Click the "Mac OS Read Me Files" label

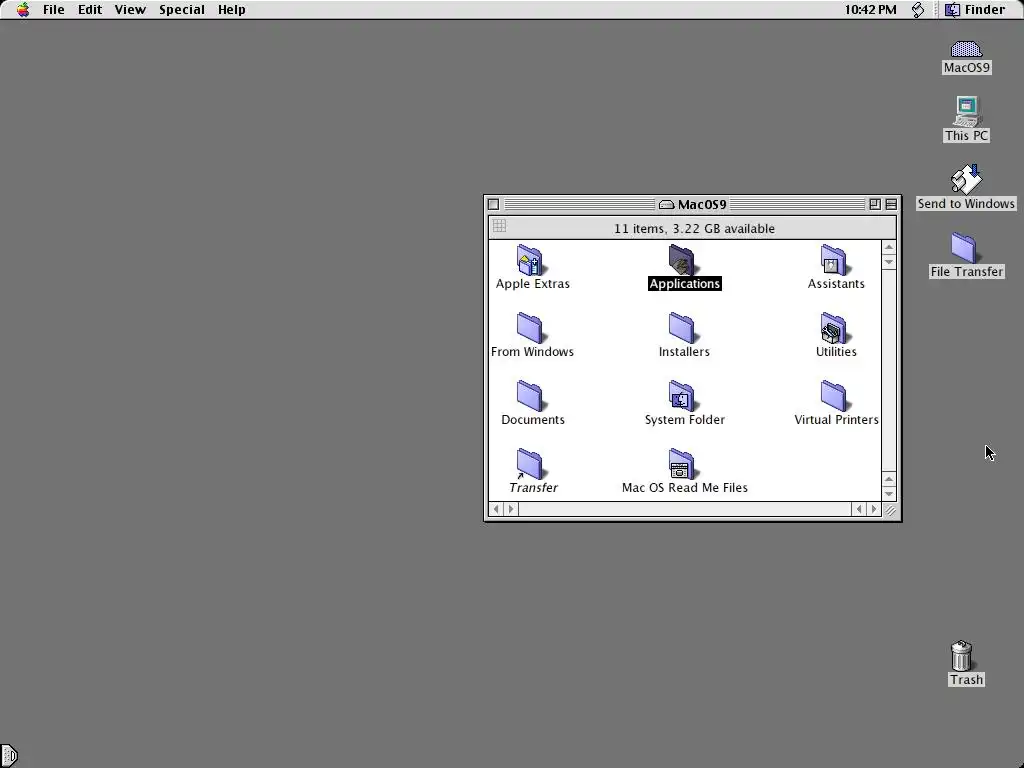pyautogui.click(x=684, y=487)
